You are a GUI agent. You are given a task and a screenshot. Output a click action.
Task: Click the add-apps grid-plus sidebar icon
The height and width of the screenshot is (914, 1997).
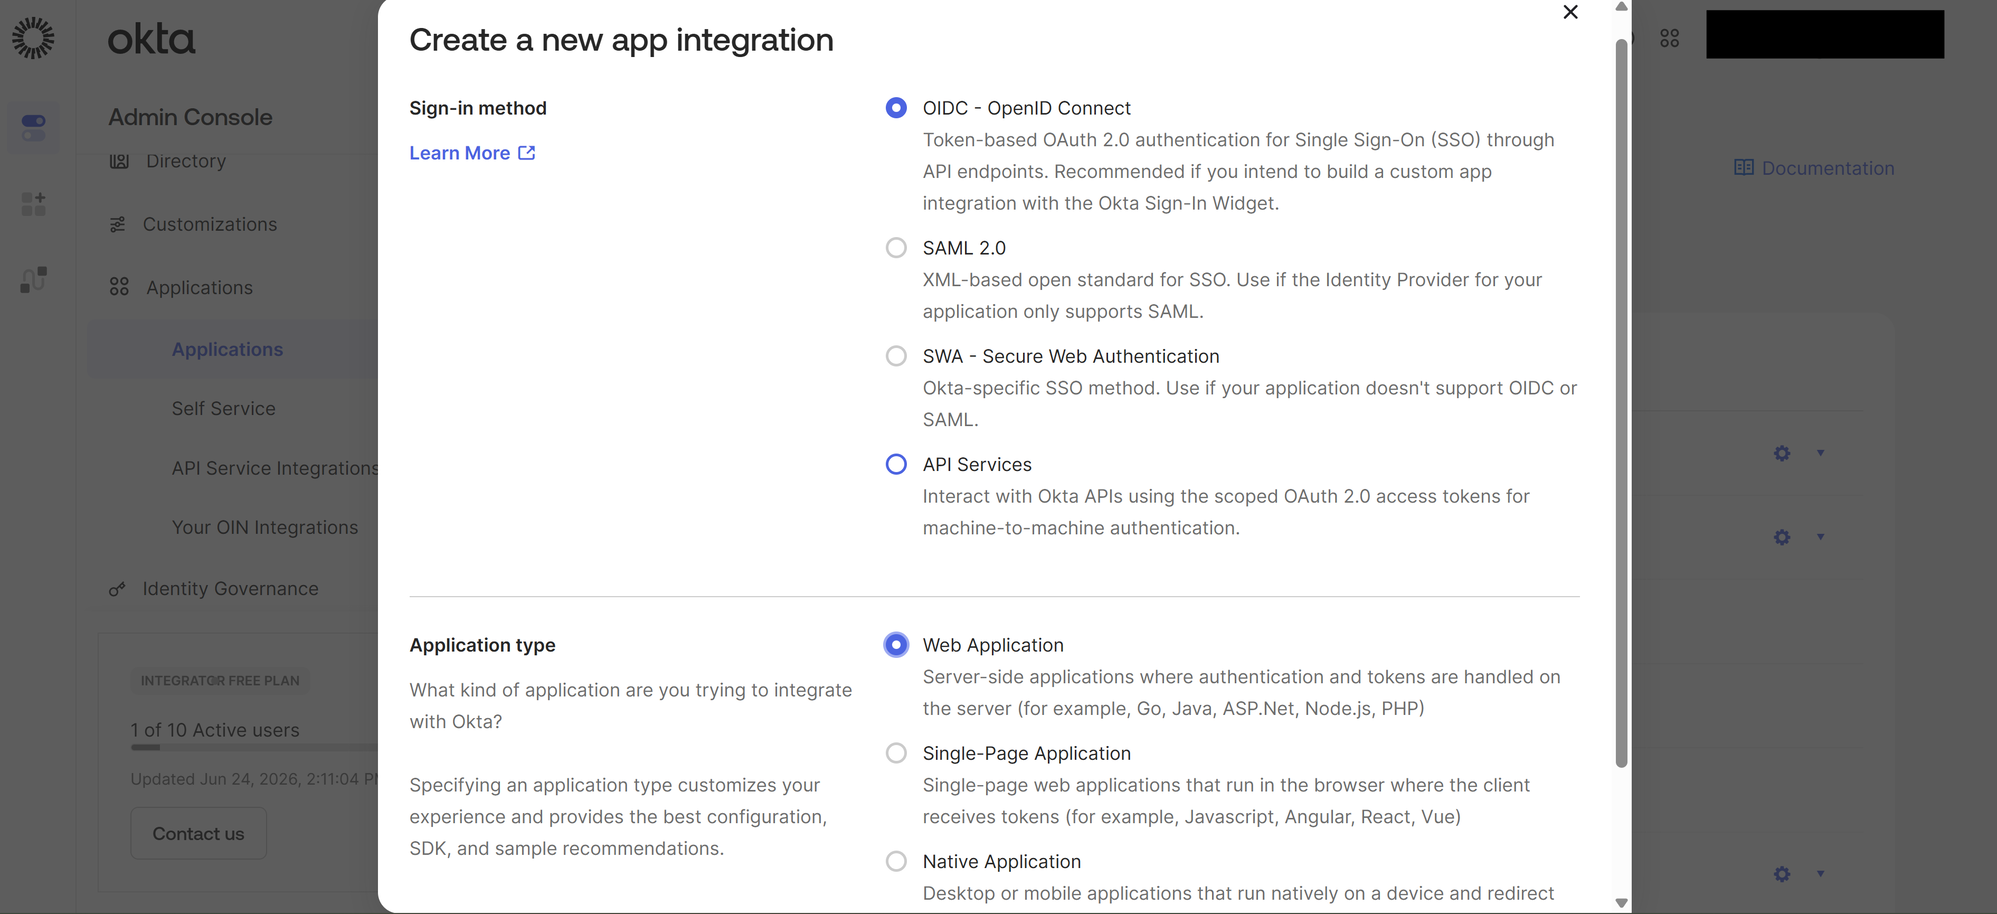[33, 204]
